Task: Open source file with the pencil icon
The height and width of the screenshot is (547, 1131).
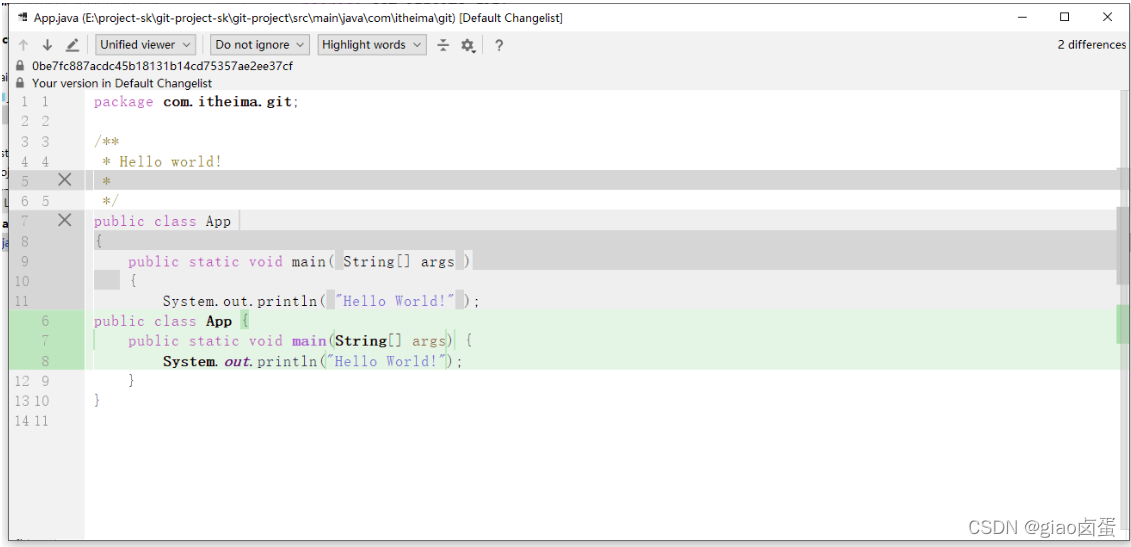Action: 72,45
